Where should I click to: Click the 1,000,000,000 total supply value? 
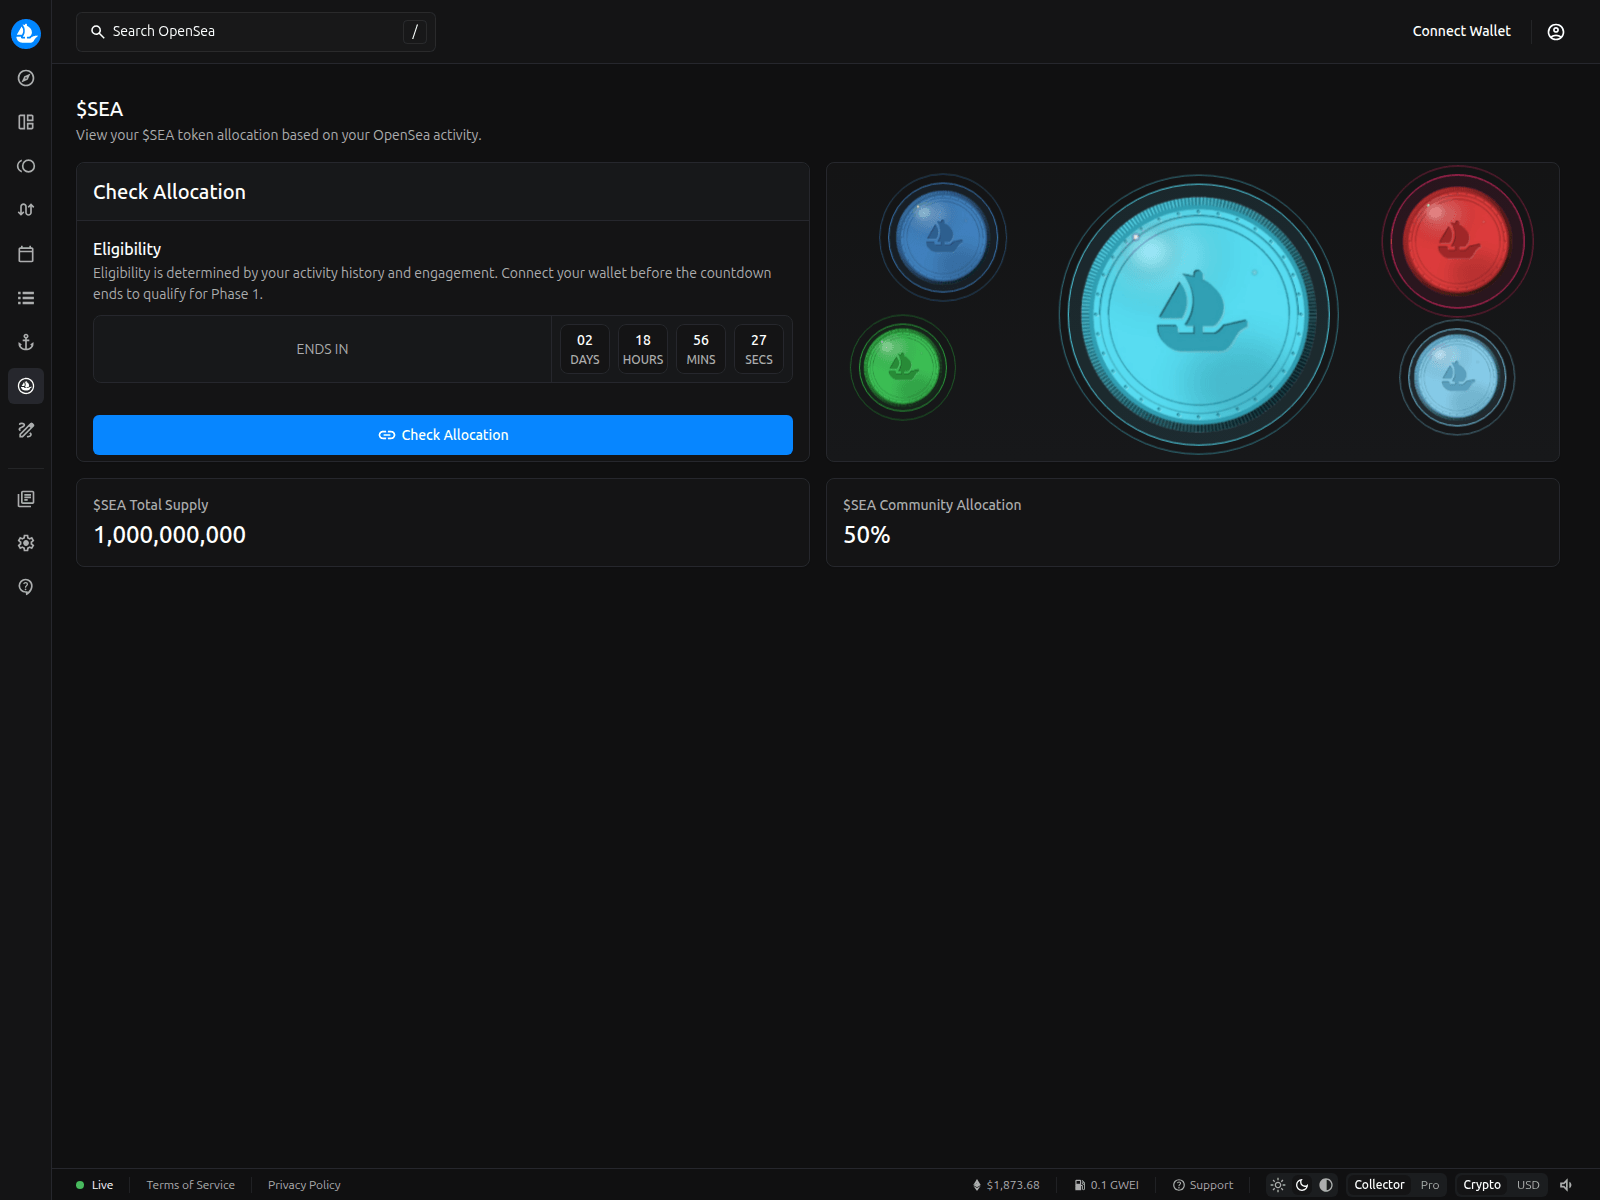click(169, 535)
